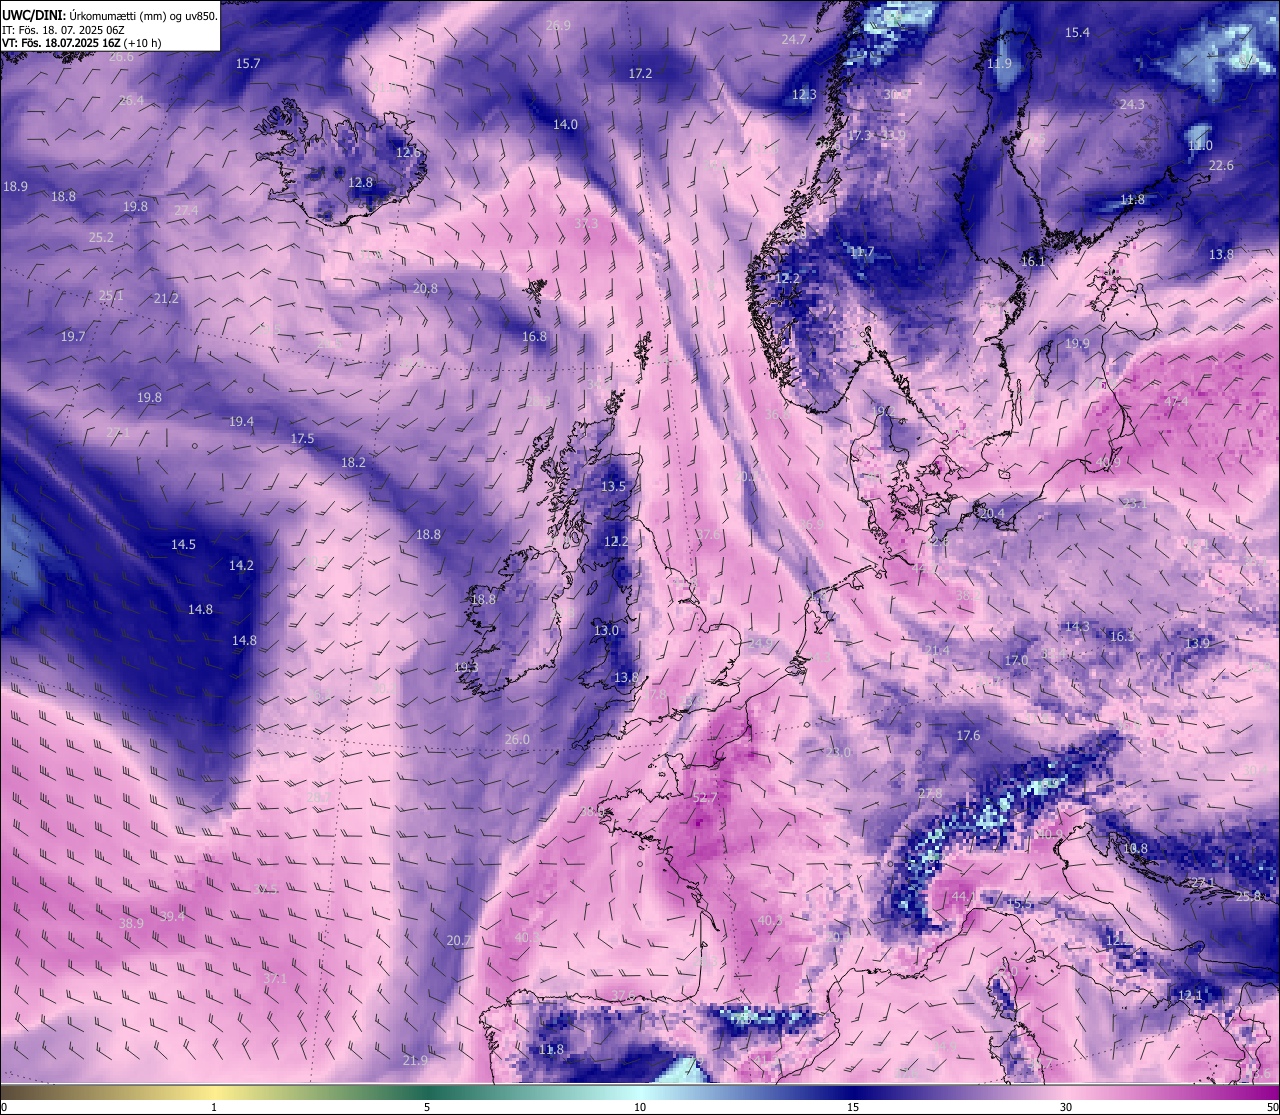Click the 39.4 value in the bottom left
The width and height of the screenshot is (1280, 1115).
coord(172,917)
